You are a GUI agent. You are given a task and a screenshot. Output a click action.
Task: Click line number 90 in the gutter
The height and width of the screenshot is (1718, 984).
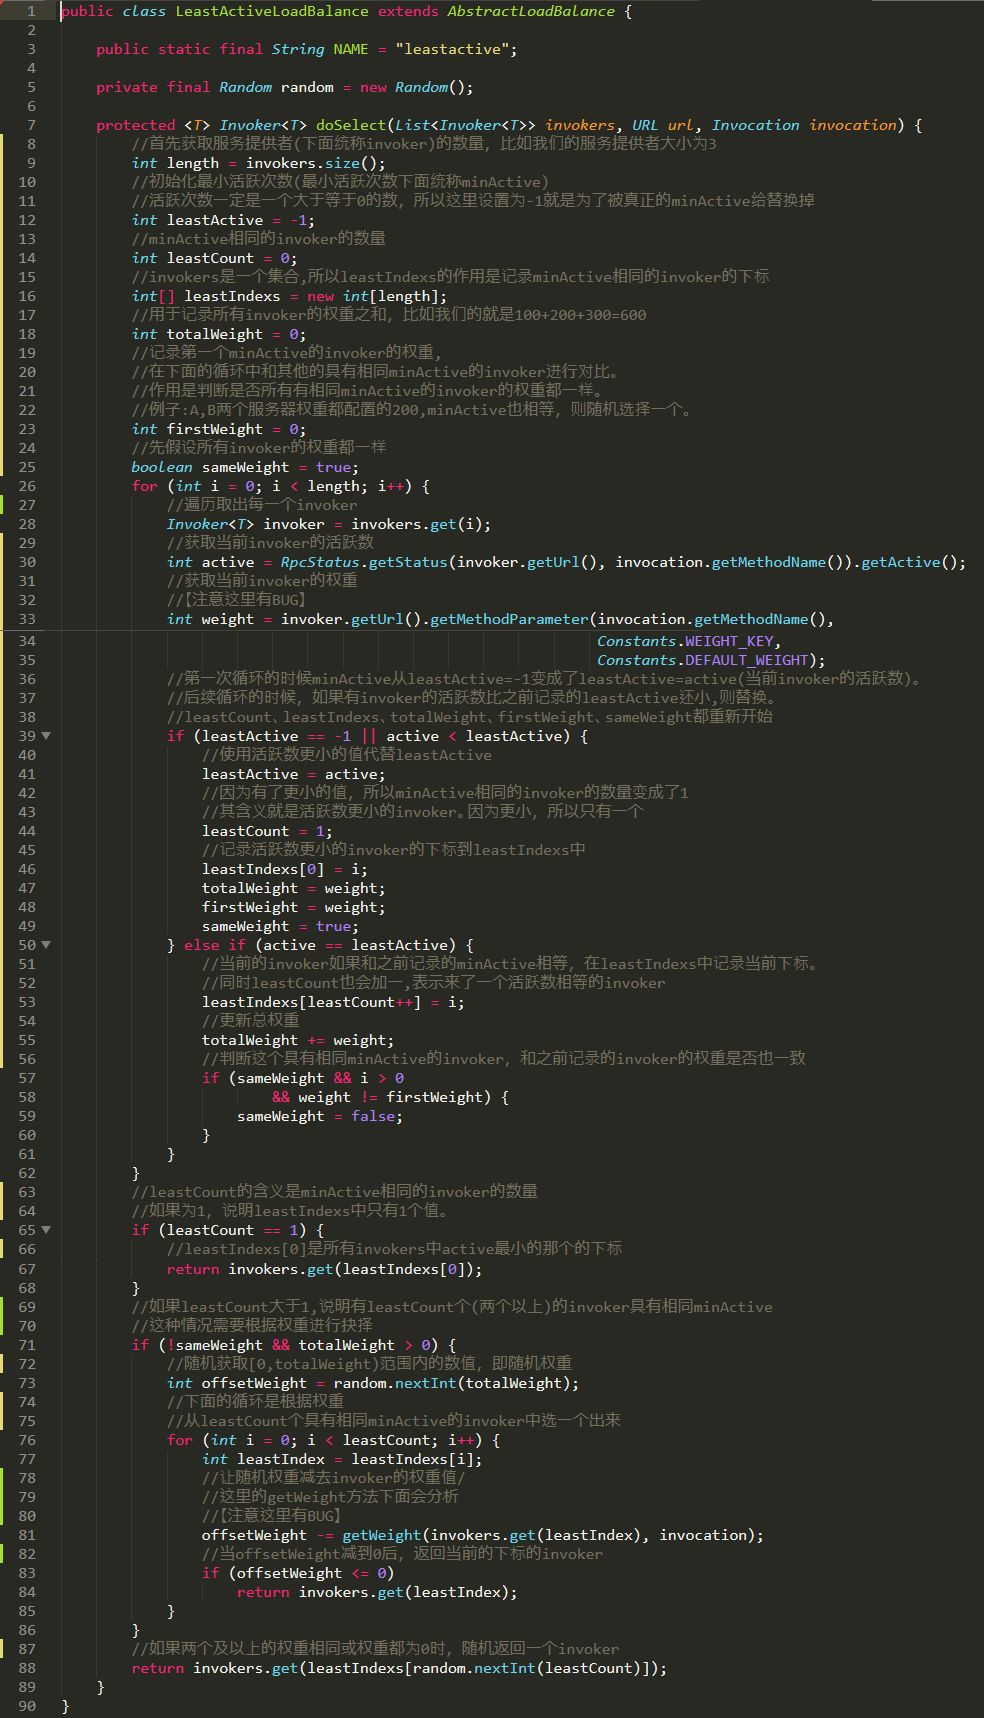pyautogui.click(x=27, y=1706)
